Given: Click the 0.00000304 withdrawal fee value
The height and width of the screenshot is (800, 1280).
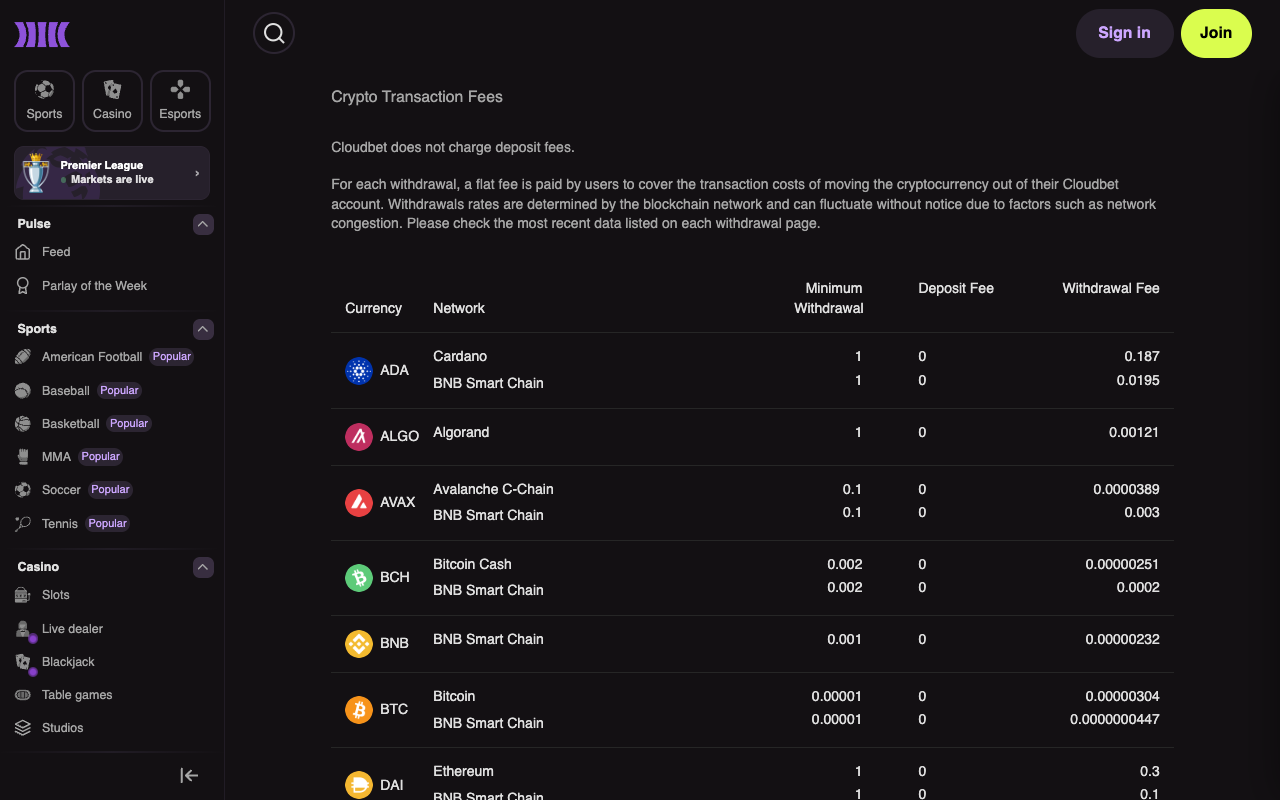Looking at the screenshot, I should click(x=1123, y=696).
